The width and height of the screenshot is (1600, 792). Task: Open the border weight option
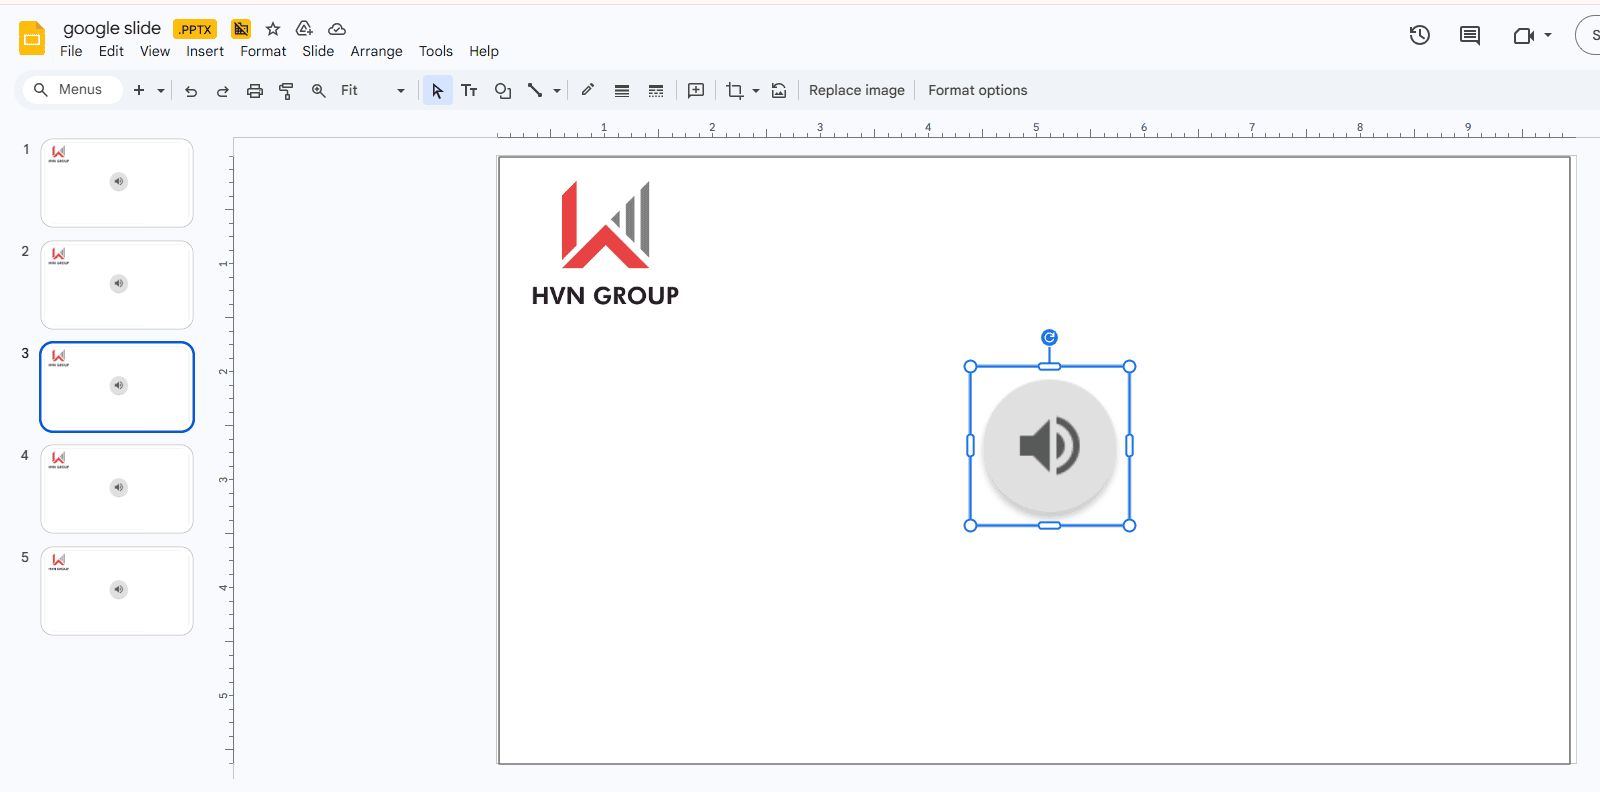[x=622, y=91]
